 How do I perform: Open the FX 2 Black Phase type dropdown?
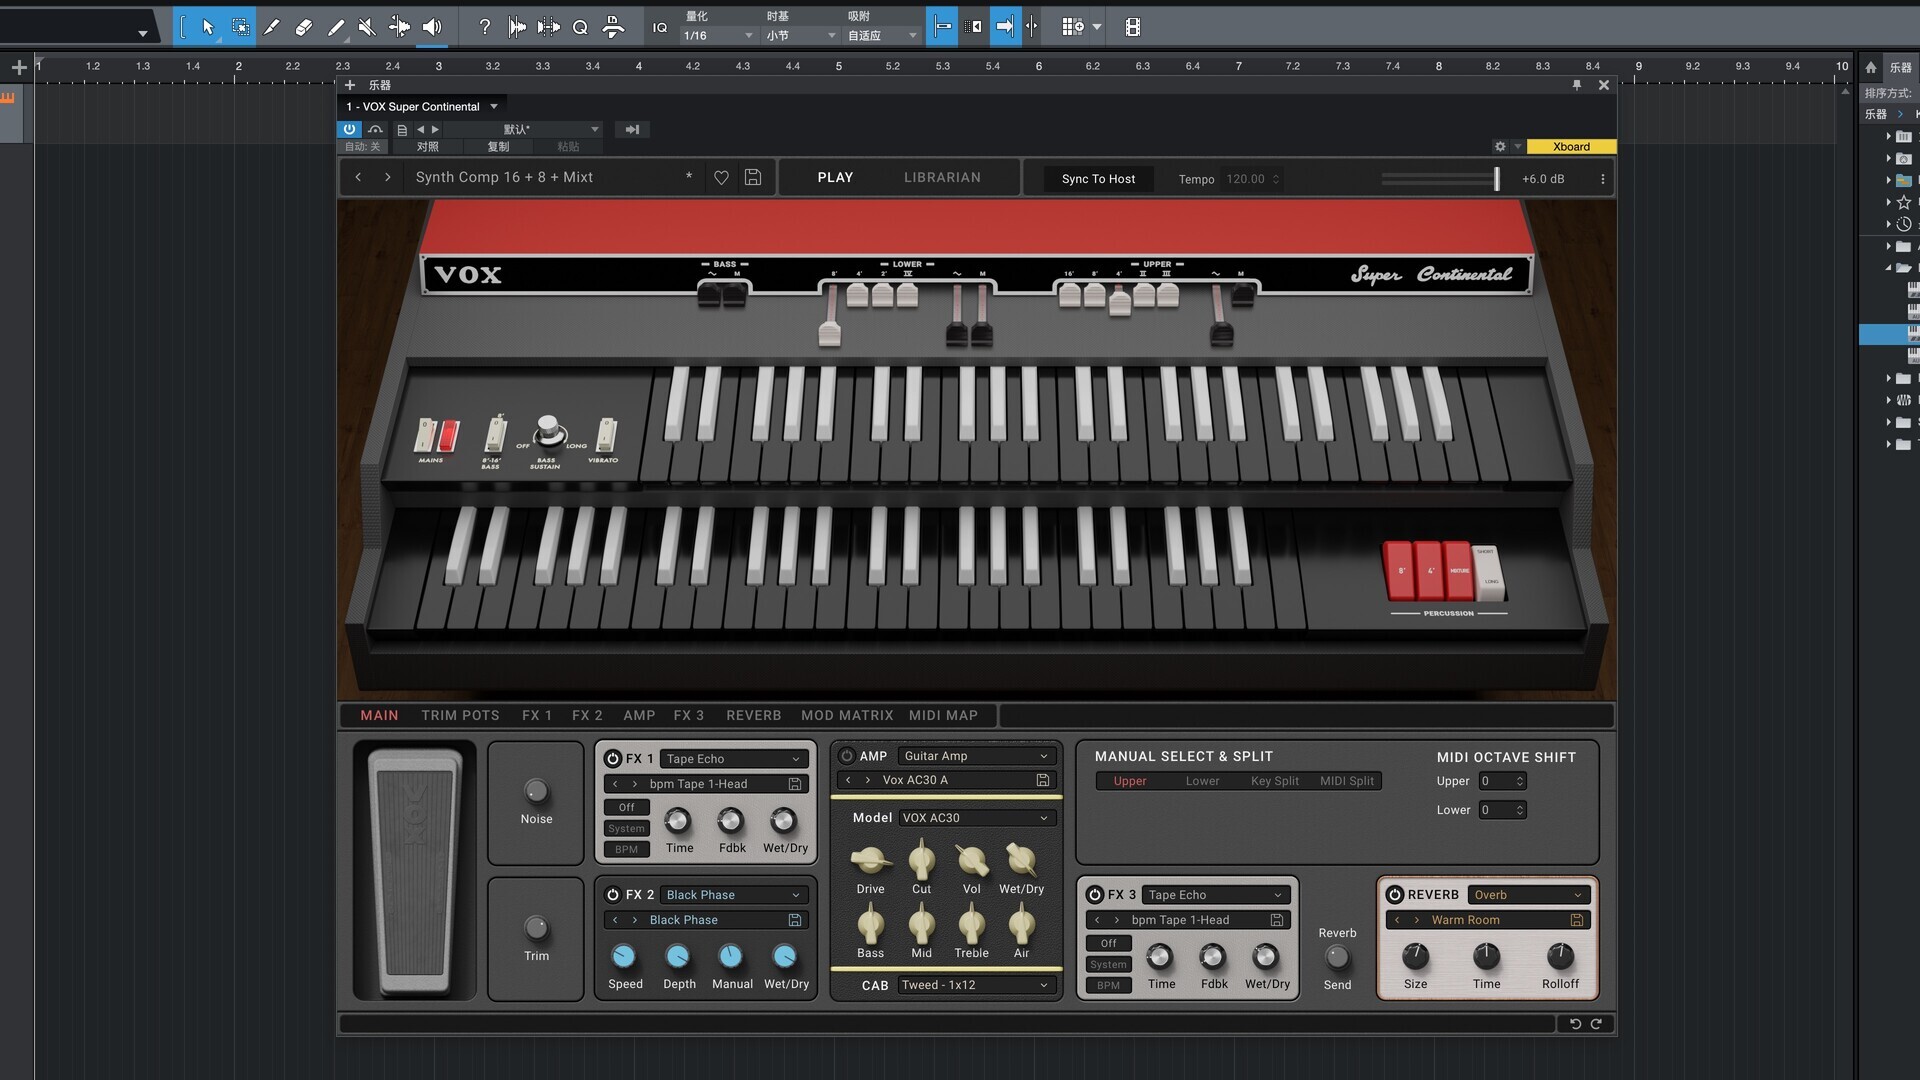point(733,895)
